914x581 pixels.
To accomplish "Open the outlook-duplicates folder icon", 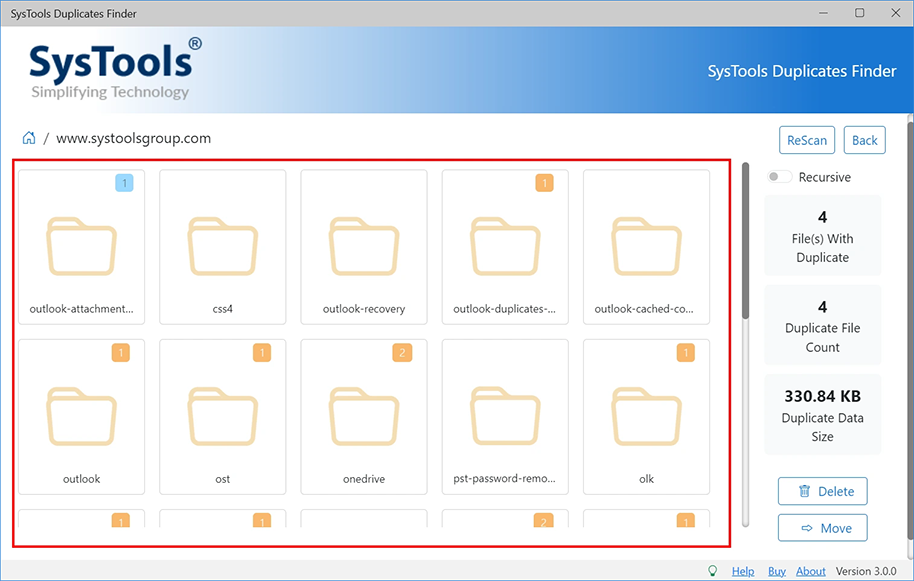I will pos(505,246).
